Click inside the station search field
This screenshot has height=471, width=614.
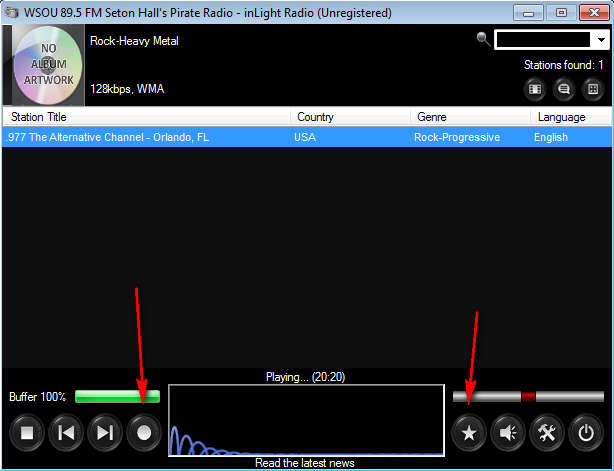543,40
